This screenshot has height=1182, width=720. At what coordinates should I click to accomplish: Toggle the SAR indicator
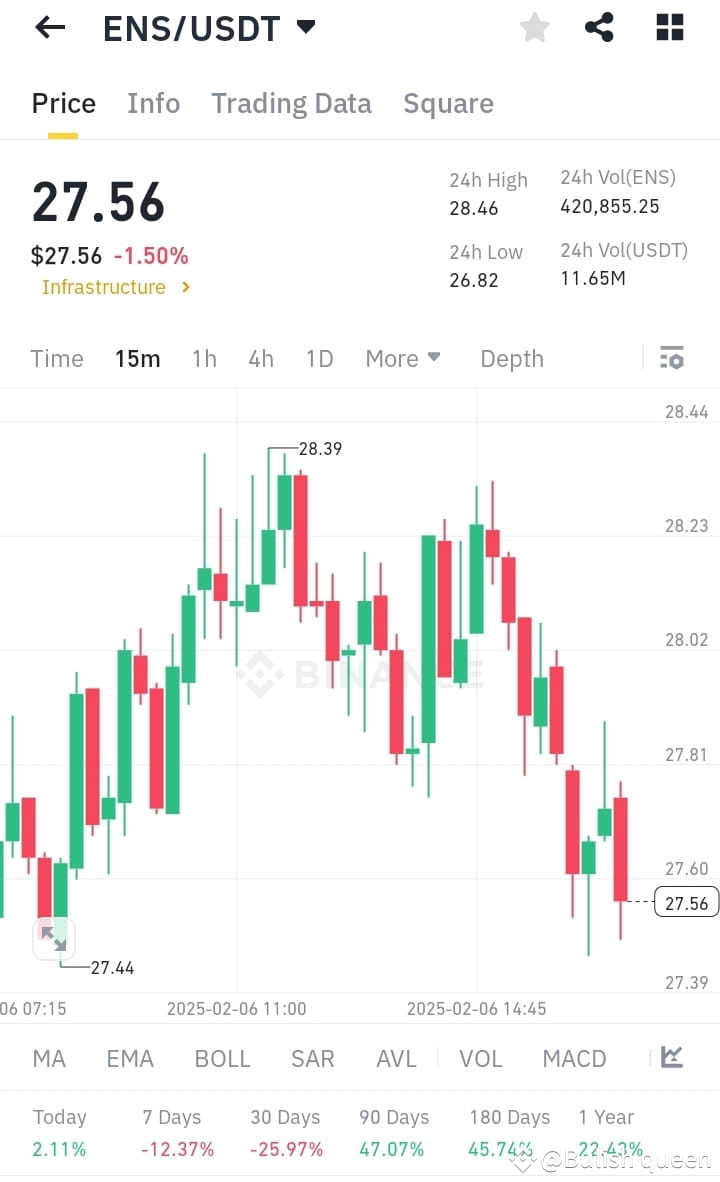312,1058
